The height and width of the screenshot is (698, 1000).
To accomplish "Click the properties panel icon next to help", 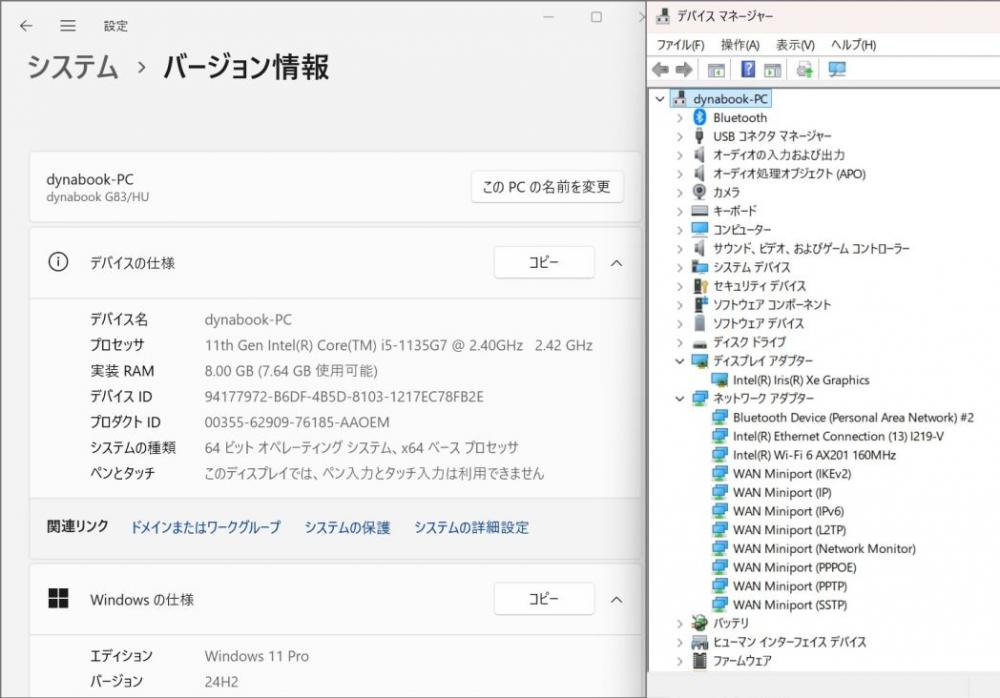I will (772, 70).
